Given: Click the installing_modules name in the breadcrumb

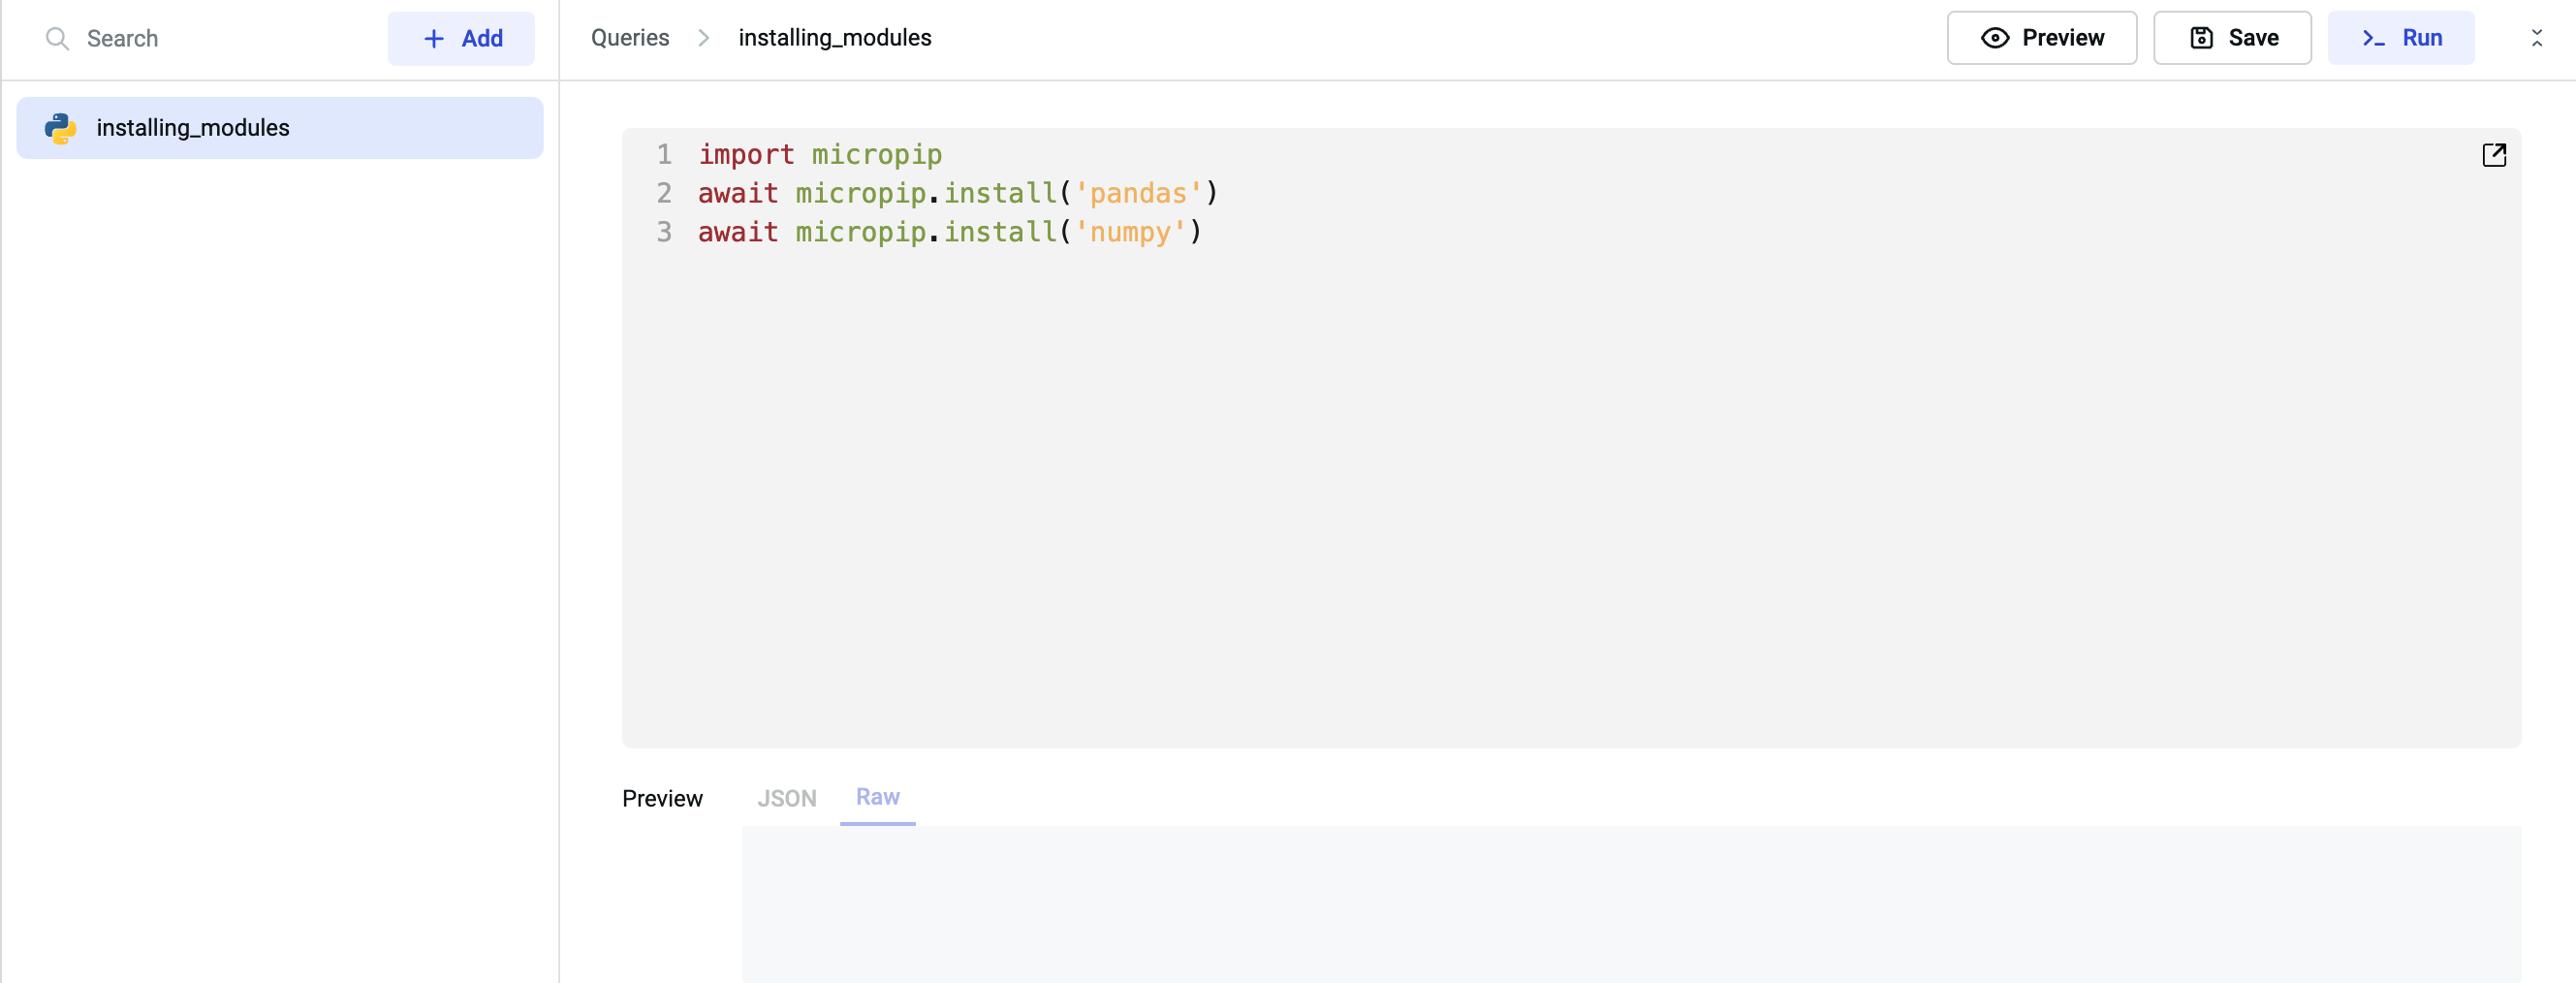Looking at the screenshot, I should pos(834,38).
